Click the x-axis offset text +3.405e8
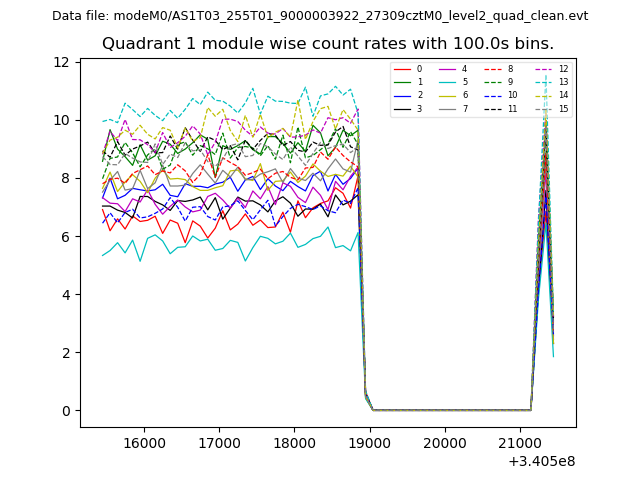The height and width of the screenshot is (480, 640). 542,461
